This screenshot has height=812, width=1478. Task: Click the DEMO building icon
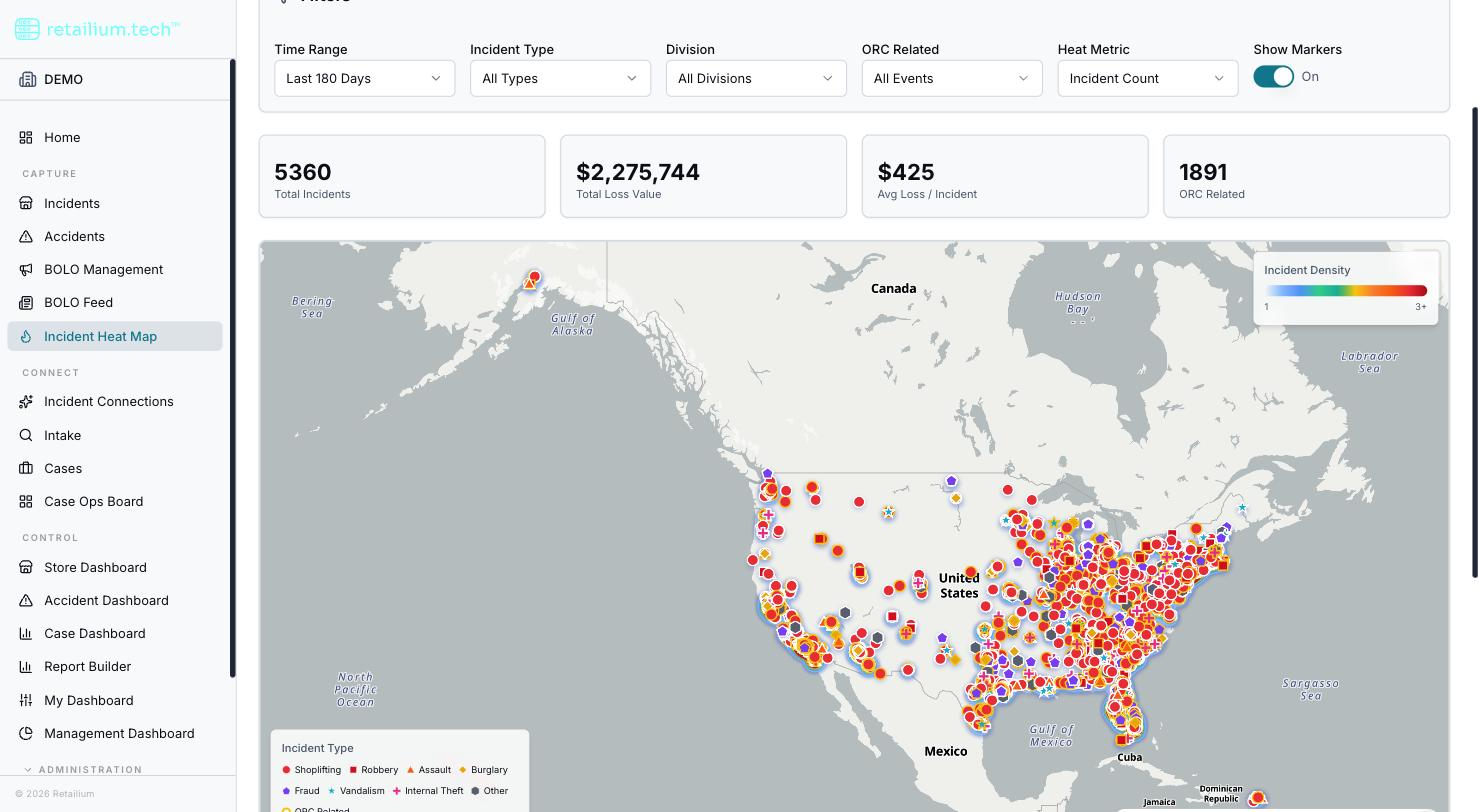[27, 79]
